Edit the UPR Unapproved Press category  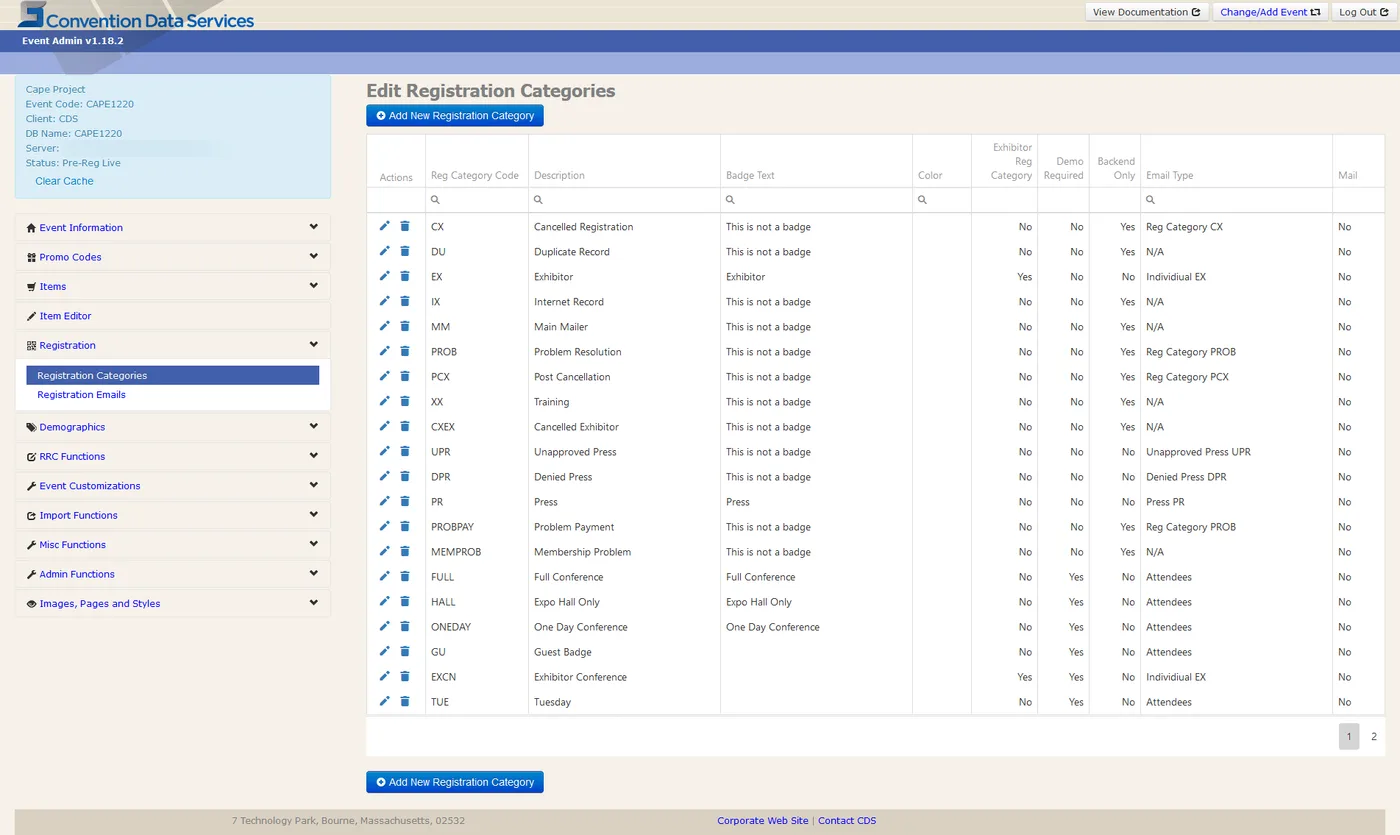(385, 451)
